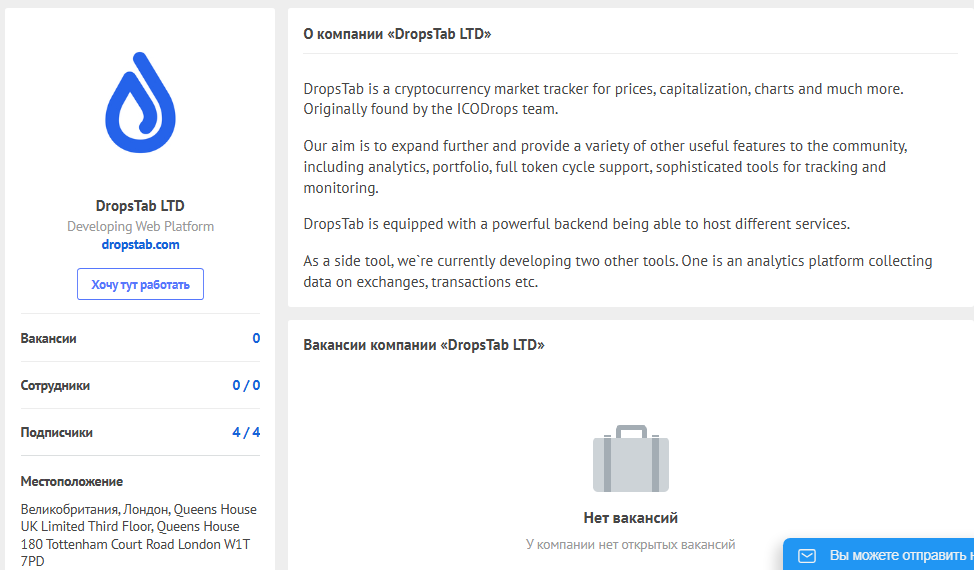Open the Подписчики 4 / 4 row

pyautogui.click(x=140, y=432)
